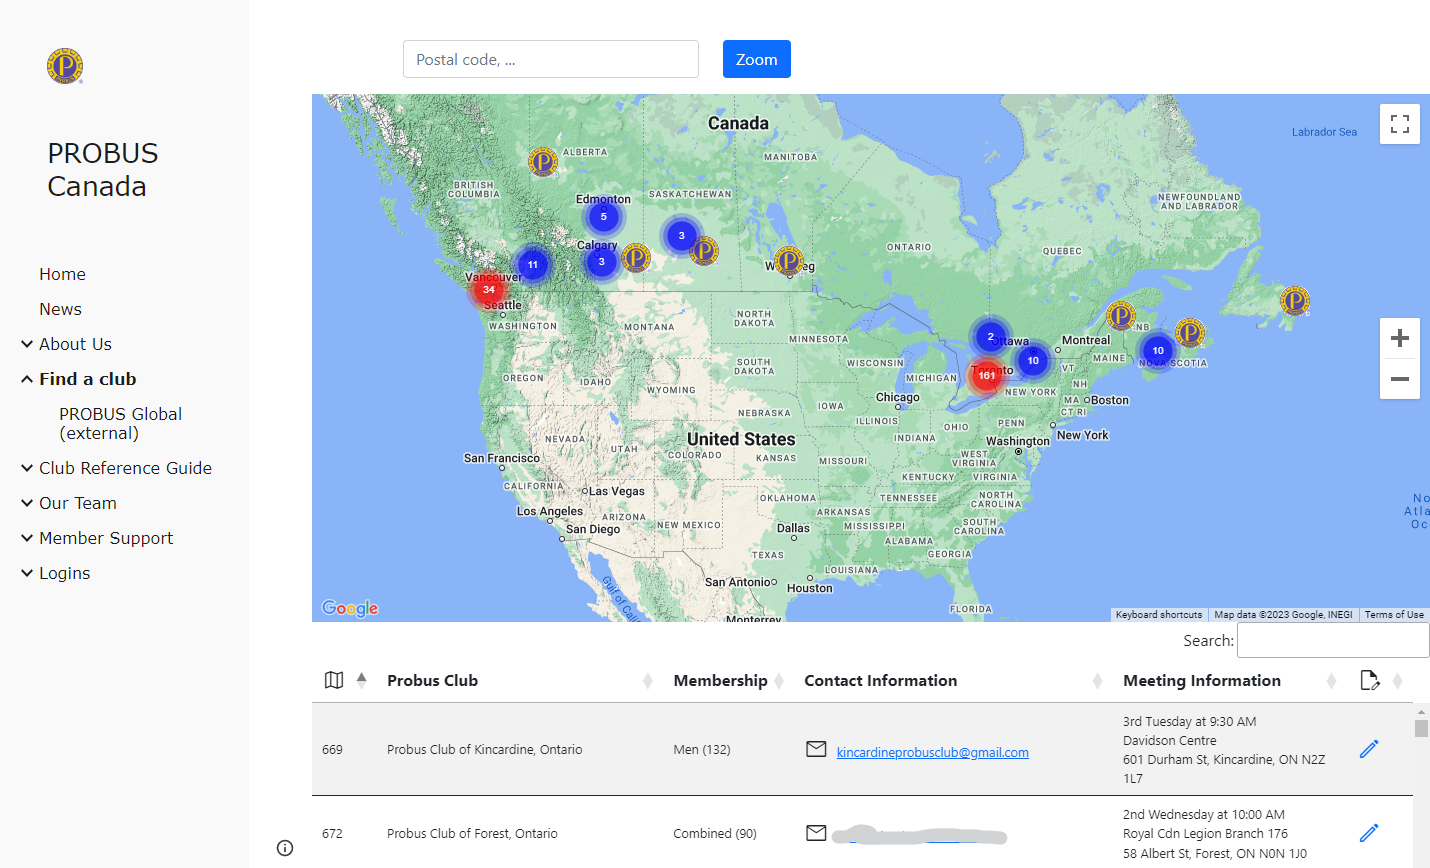Zoom out on the map
Screen dimensions: 1430x868
[x=1400, y=379]
